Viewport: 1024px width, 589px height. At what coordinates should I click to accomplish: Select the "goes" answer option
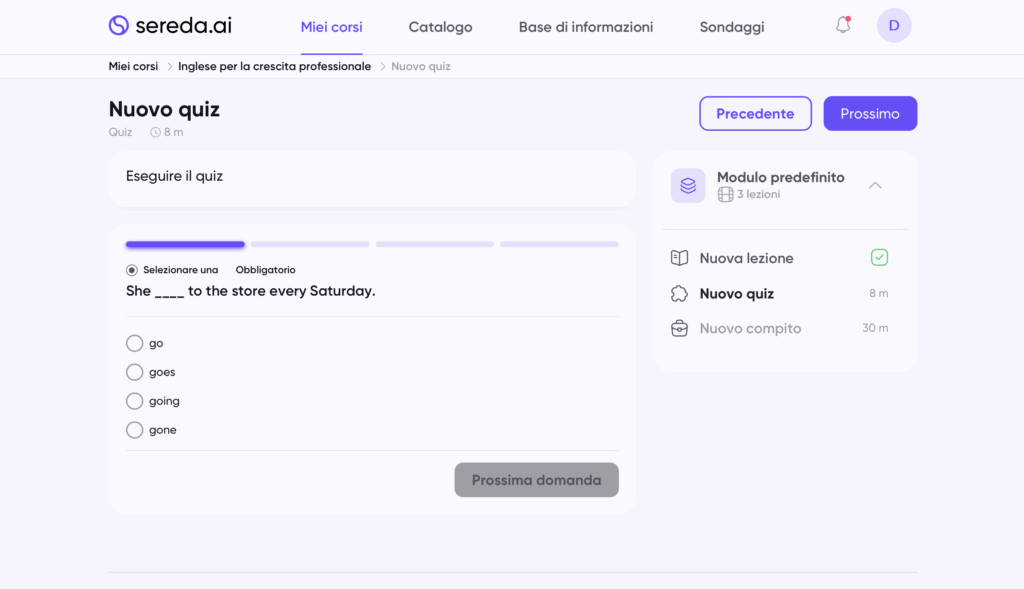pos(134,372)
